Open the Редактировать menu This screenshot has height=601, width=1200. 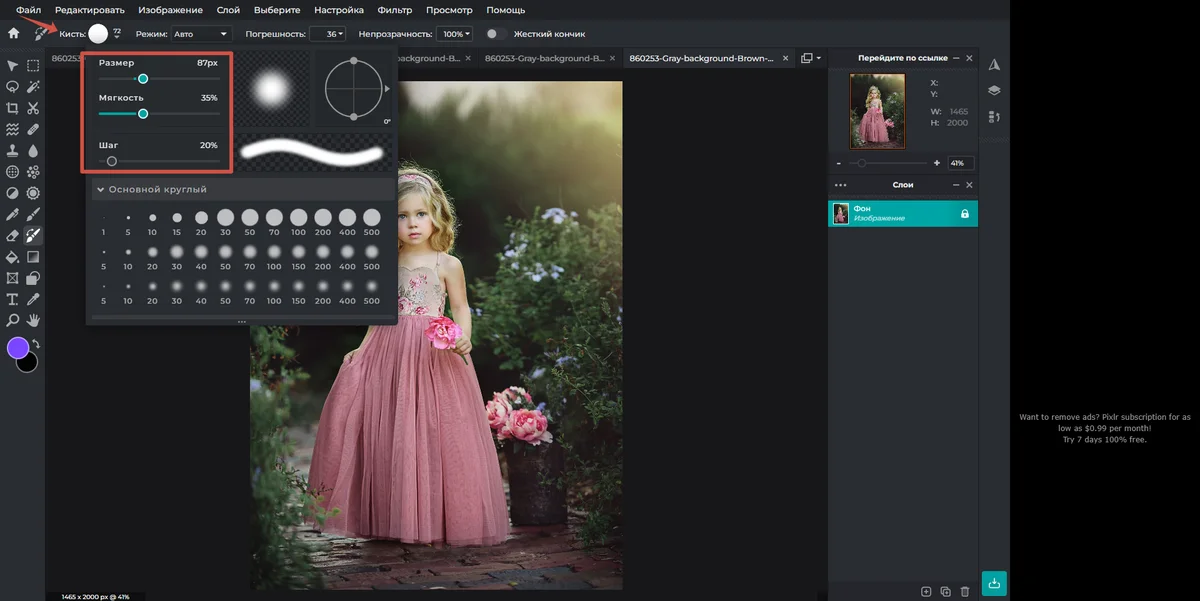pyautogui.click(x=90, y=10)
